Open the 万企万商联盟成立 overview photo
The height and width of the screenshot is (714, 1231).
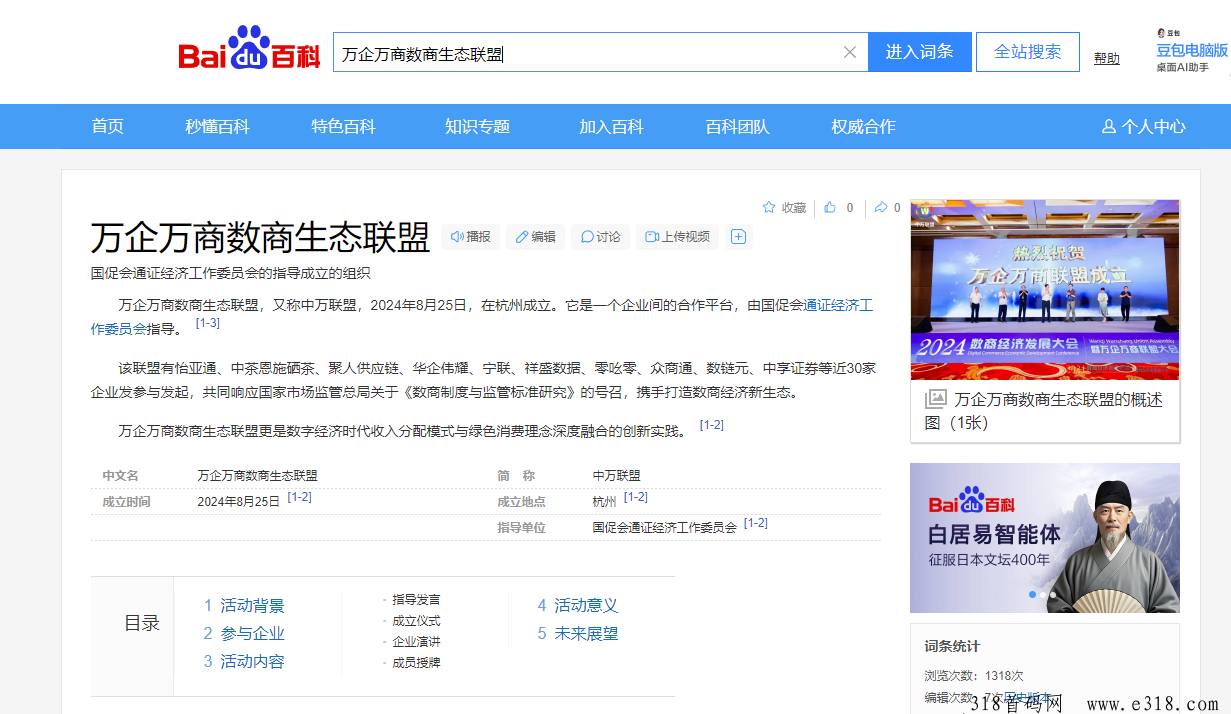tap(1045, 290)
